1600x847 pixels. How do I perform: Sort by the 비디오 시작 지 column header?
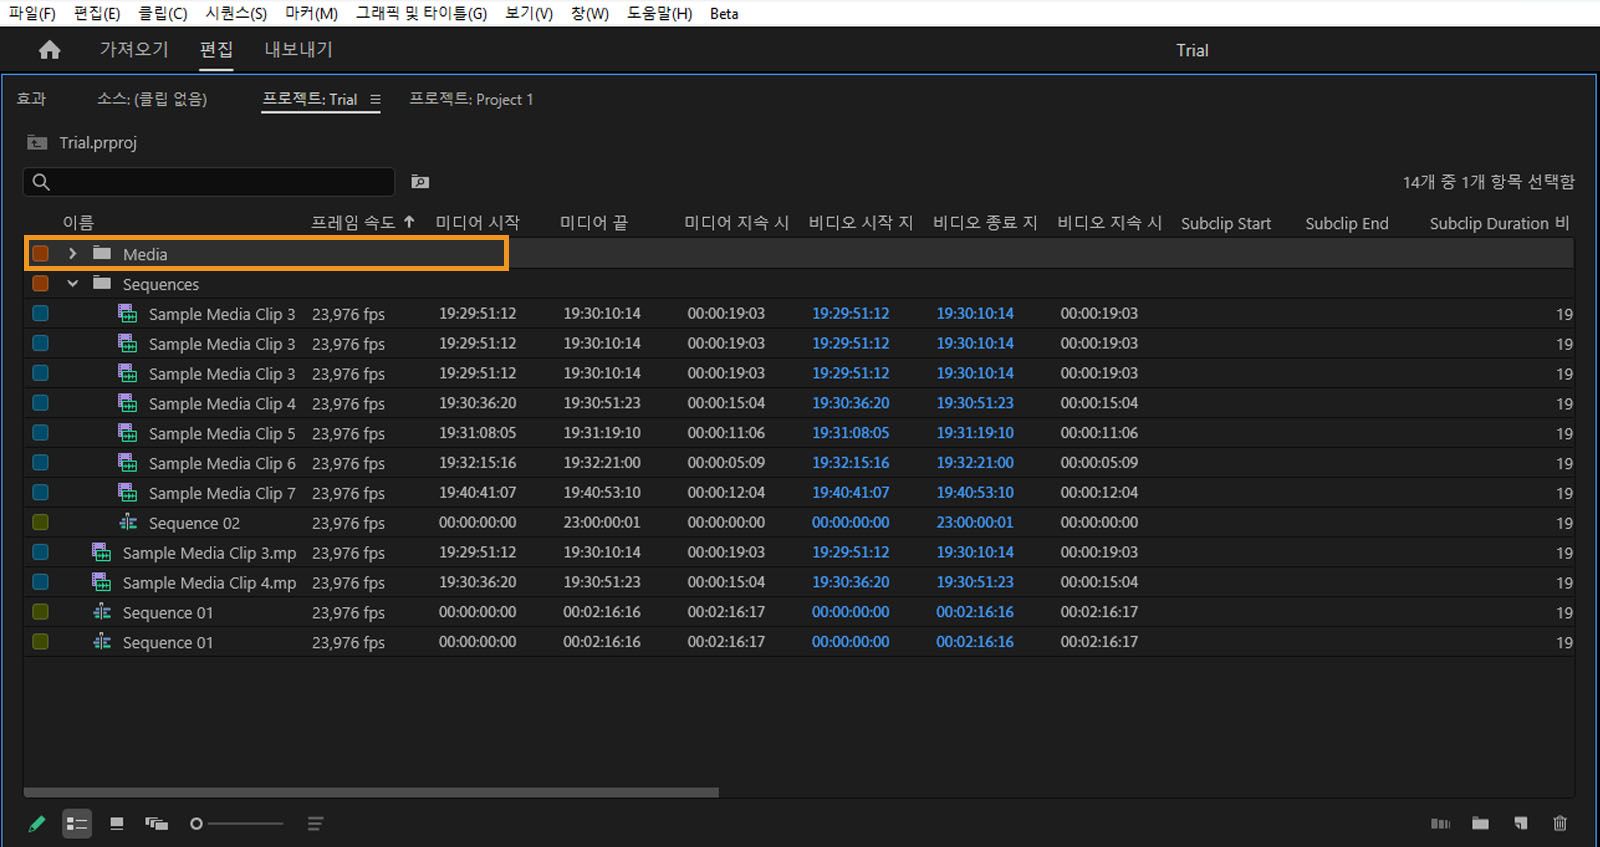[861, 222]
